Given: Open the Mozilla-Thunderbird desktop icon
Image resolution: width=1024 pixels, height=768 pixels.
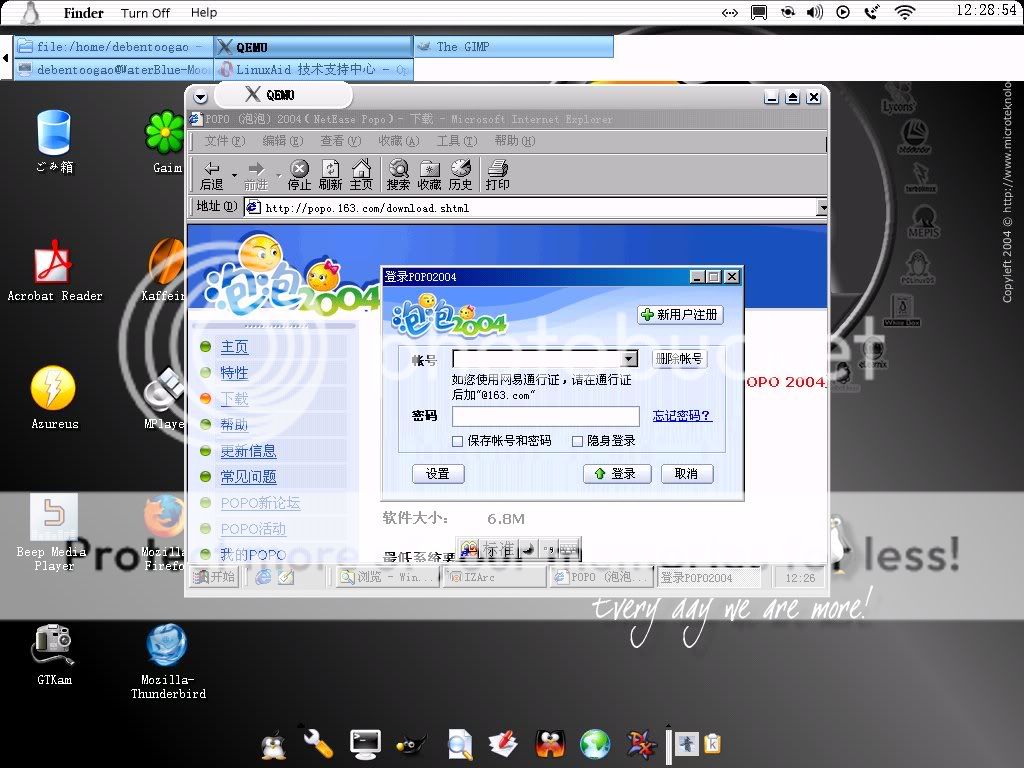Looking at the screenshot, I should click(168, 662).
